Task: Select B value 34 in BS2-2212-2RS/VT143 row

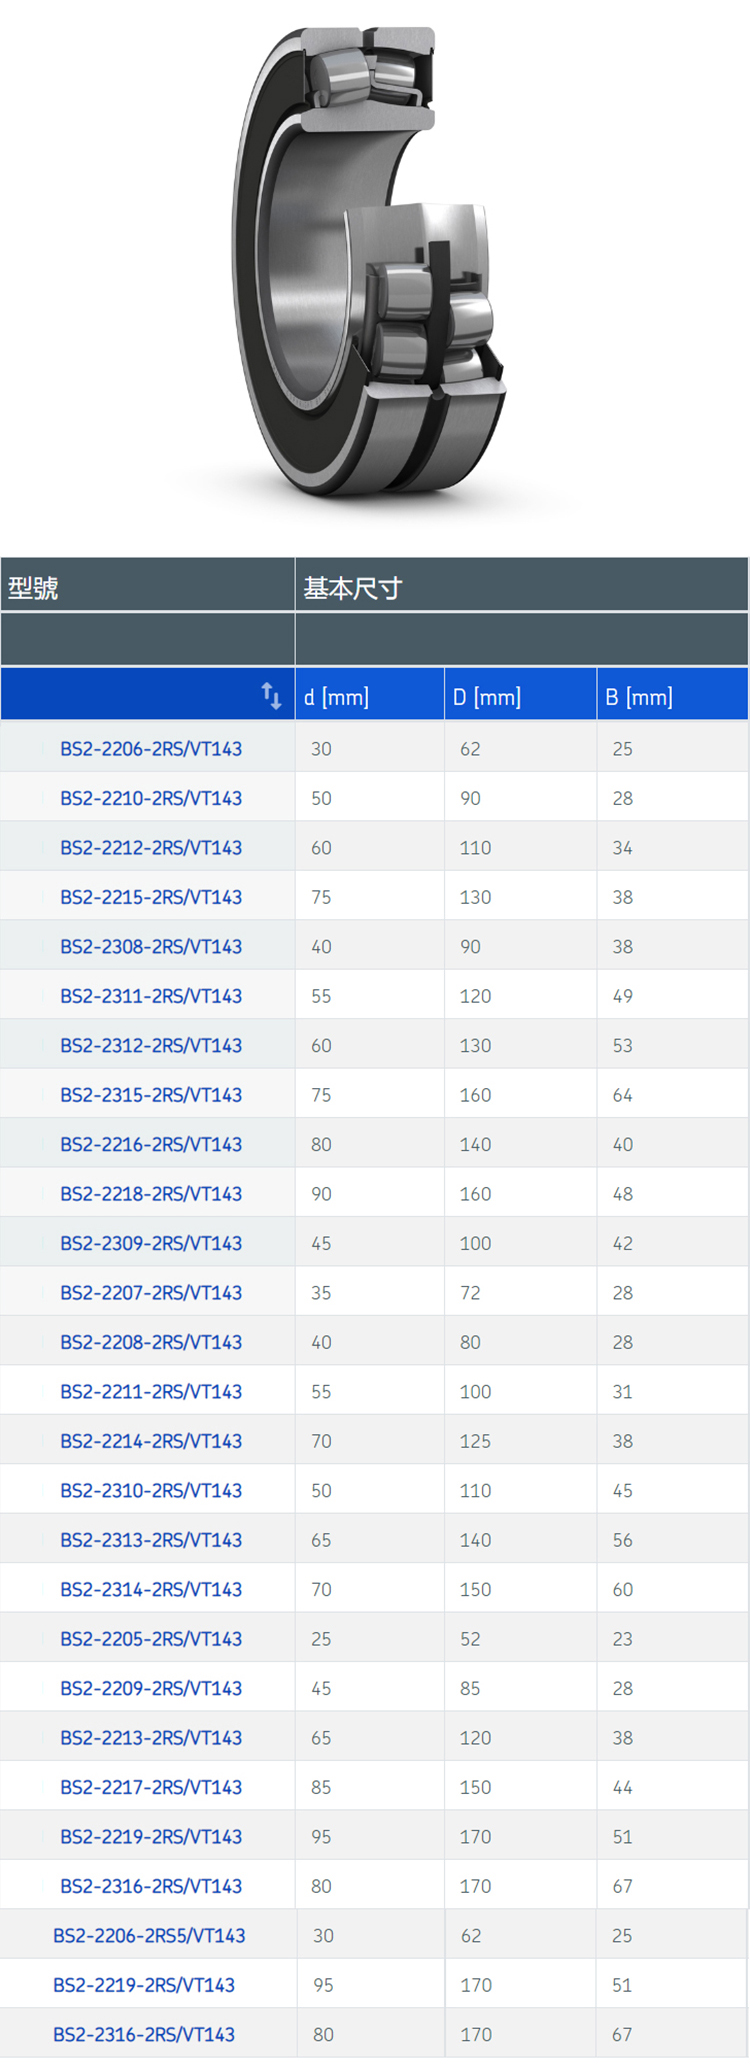Action: tap(623, 848)
